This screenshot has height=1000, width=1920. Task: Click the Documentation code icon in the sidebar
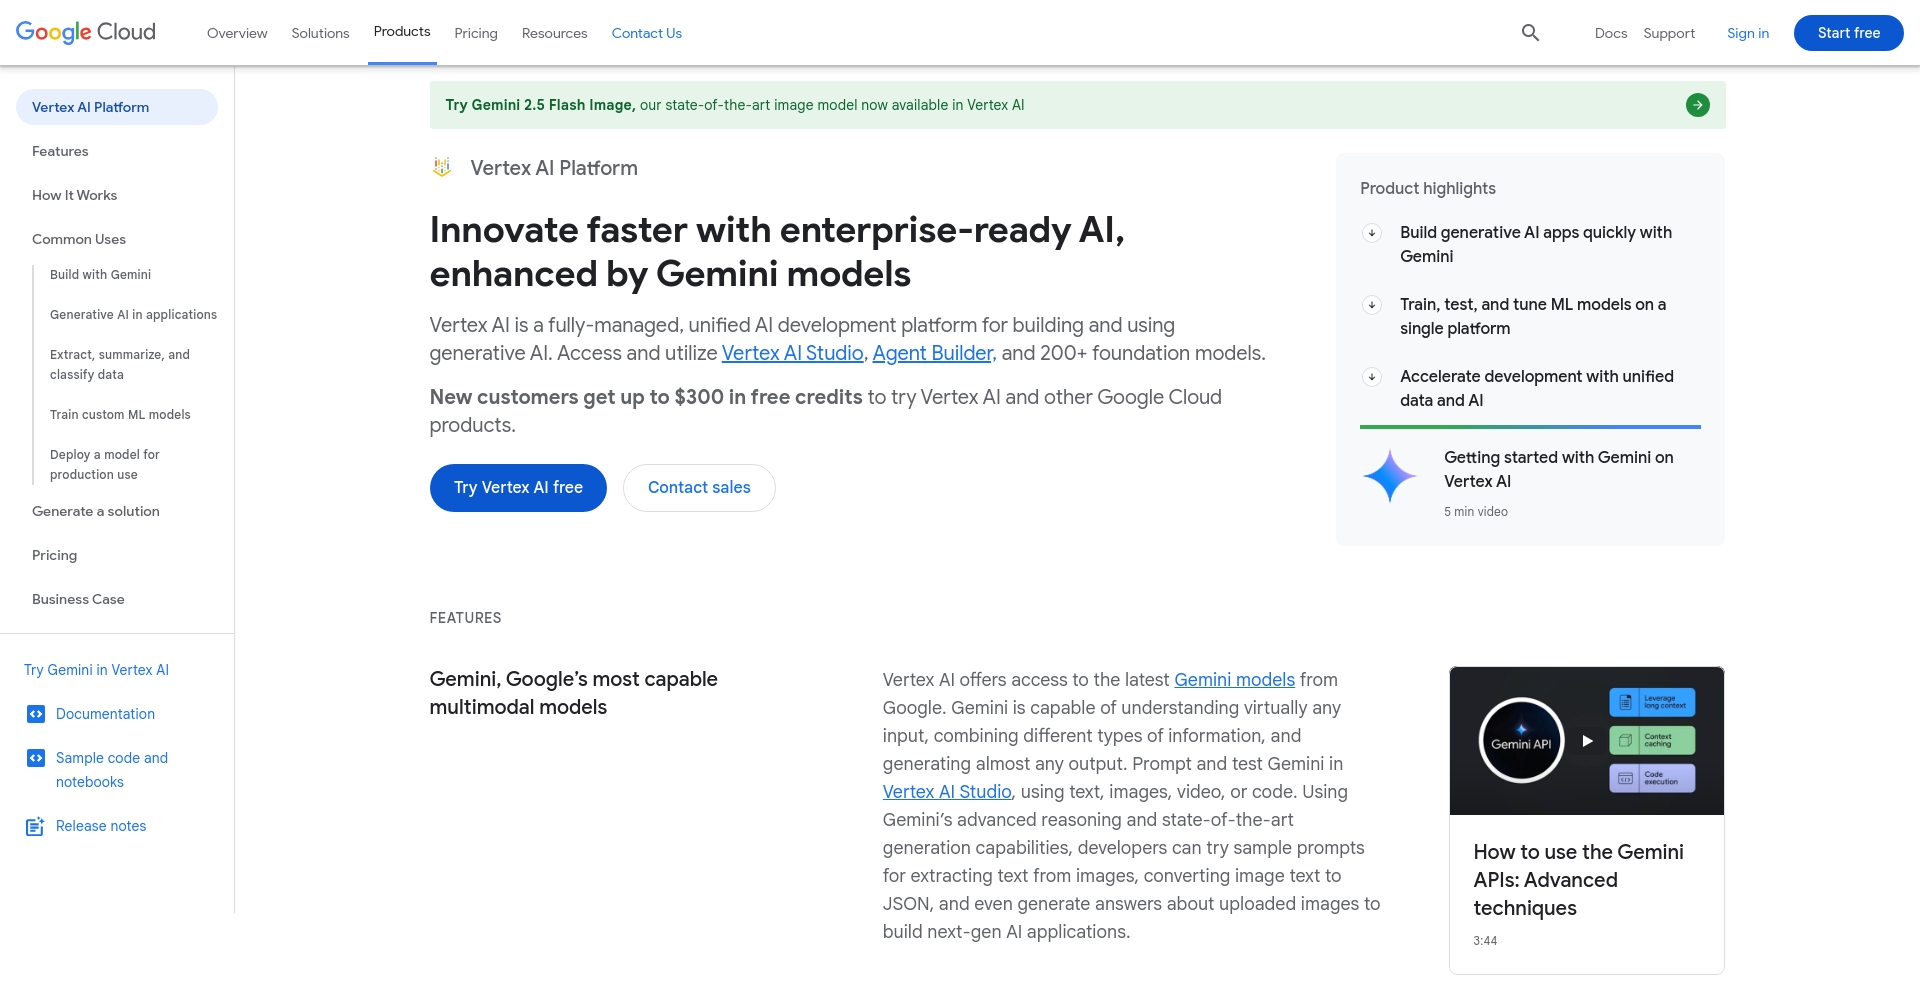(x=36, y=713)
